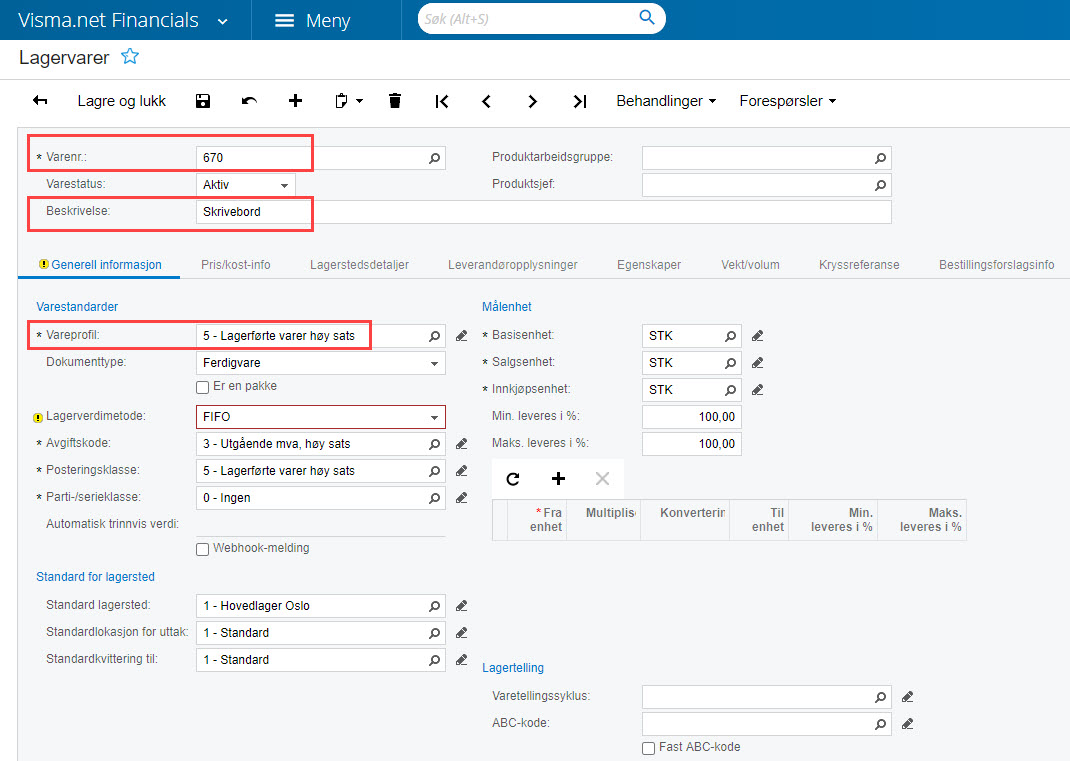Click the back arrow toolbar icon
The image size is (1070, 761).
[40, 101]
